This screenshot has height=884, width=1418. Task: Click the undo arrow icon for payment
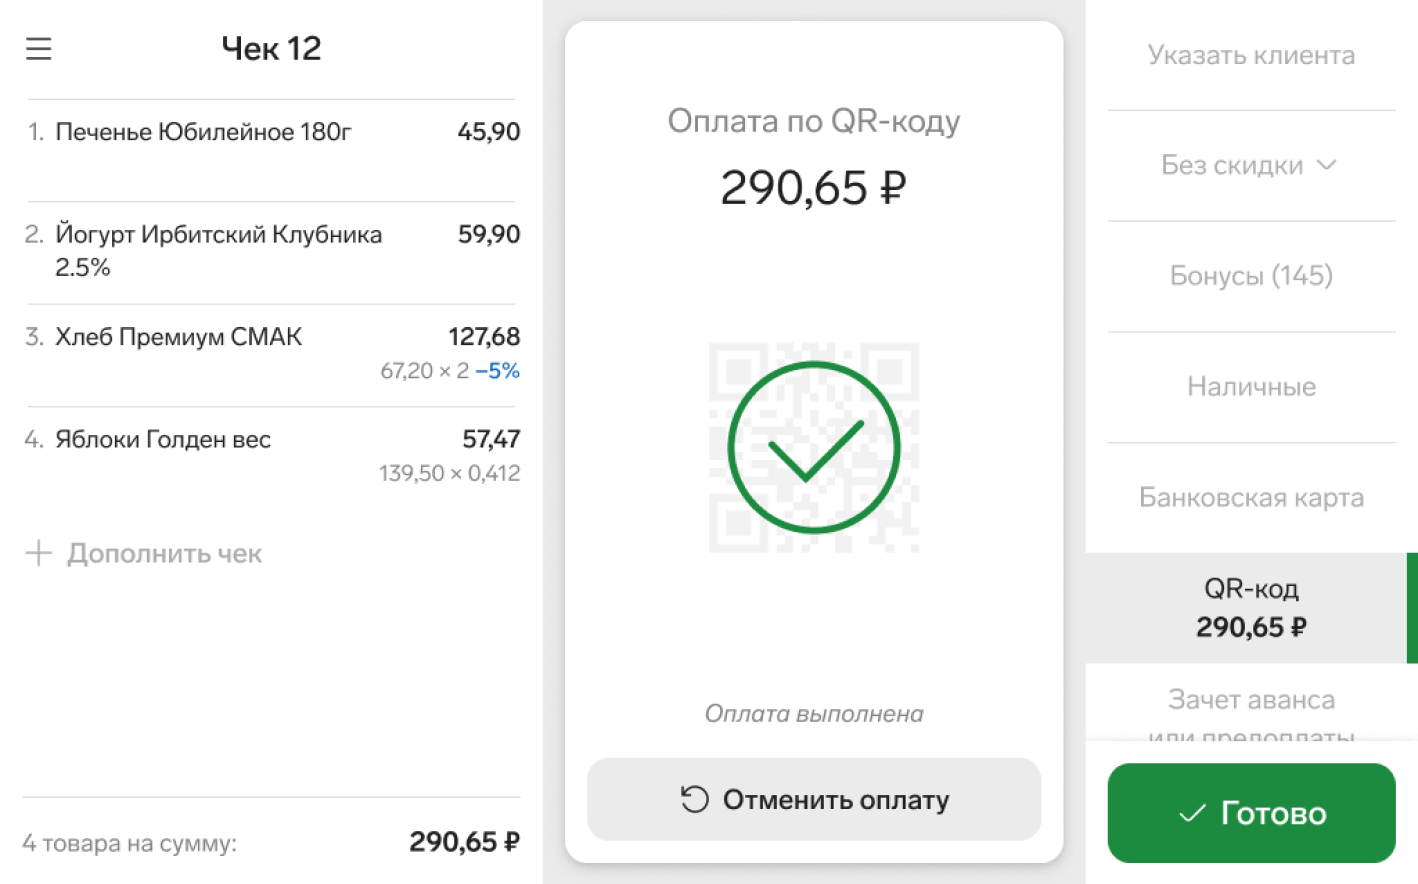[694, 799]
